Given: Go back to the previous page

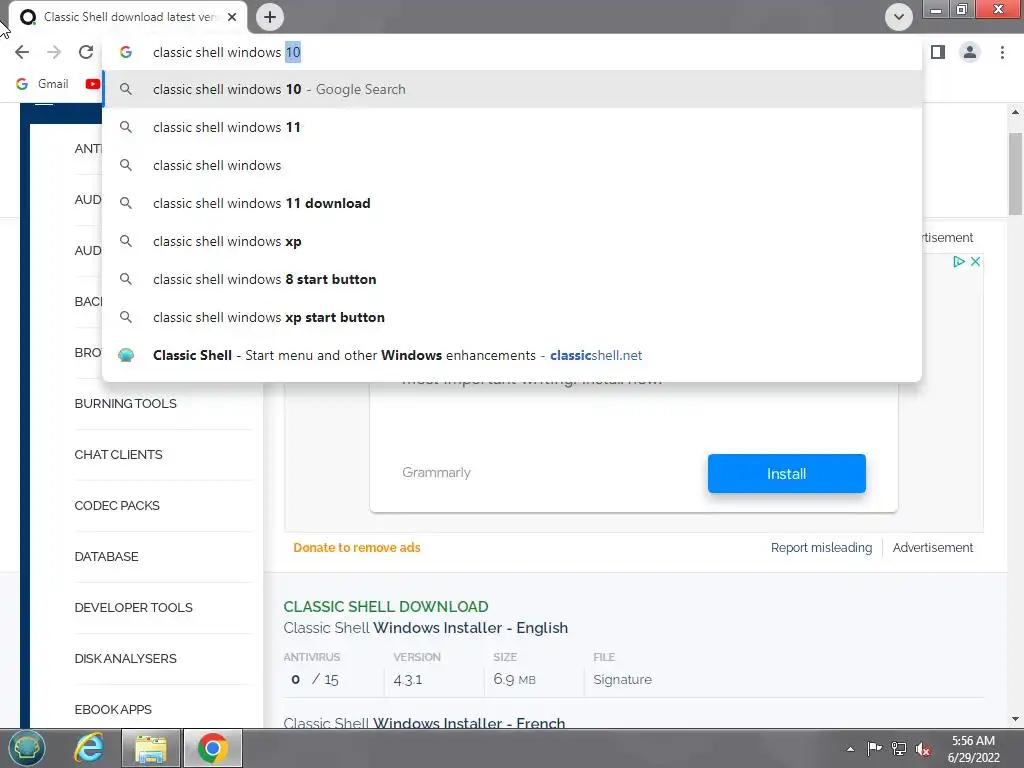Looking at the screenshot, I should tap(22, 52).
